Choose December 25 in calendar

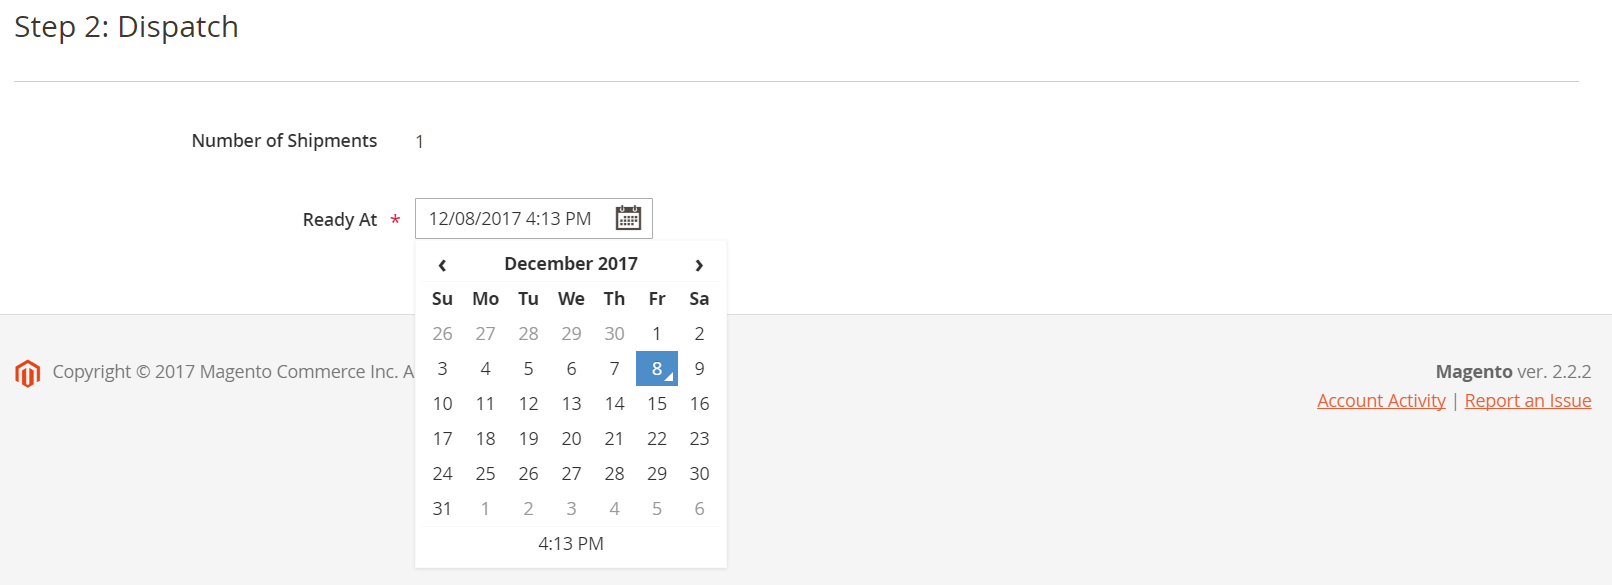point(485,474)
